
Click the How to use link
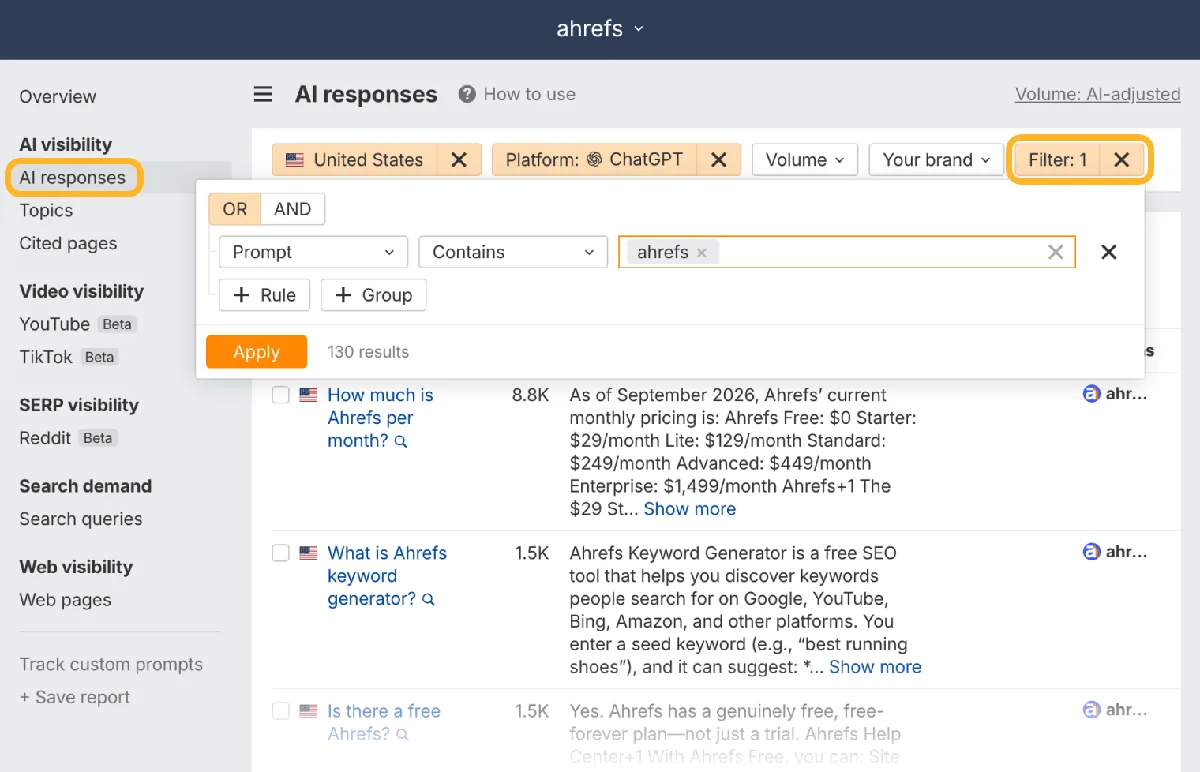(530, 94)
